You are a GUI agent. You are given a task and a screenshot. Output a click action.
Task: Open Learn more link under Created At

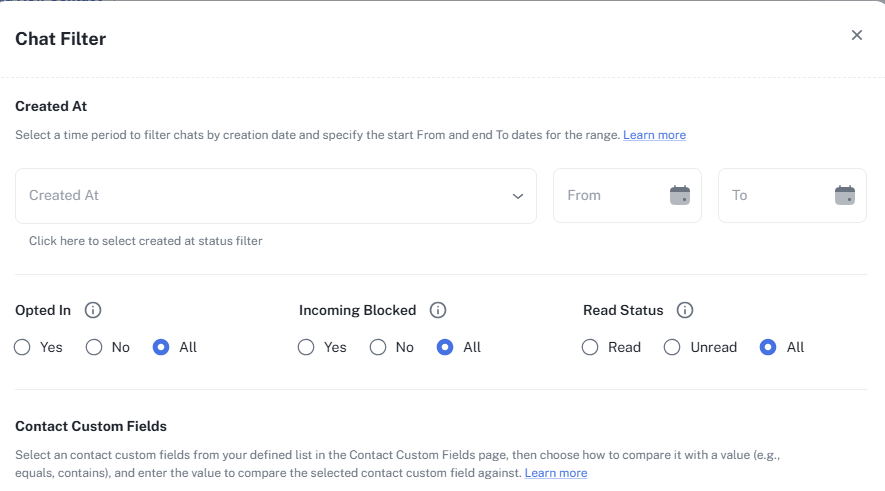point(654,135)
